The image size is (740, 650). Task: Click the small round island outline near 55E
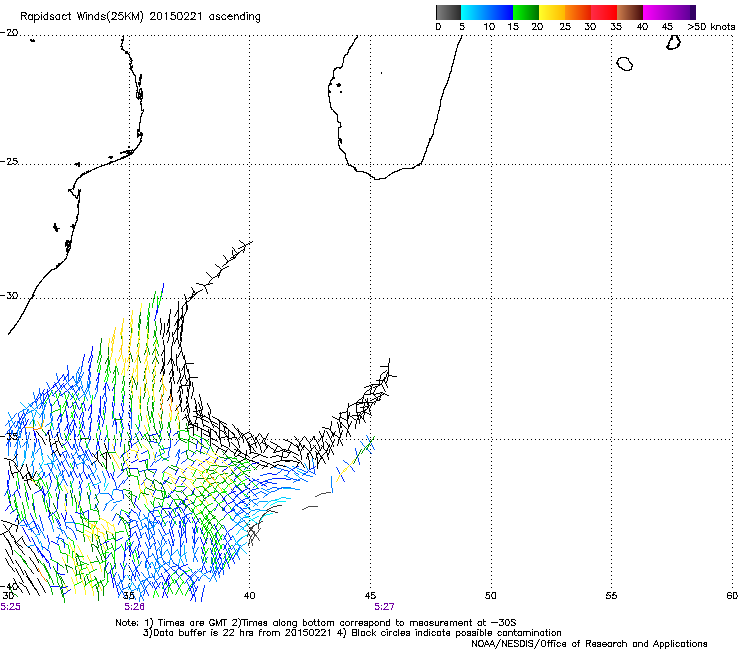(625, 63)
